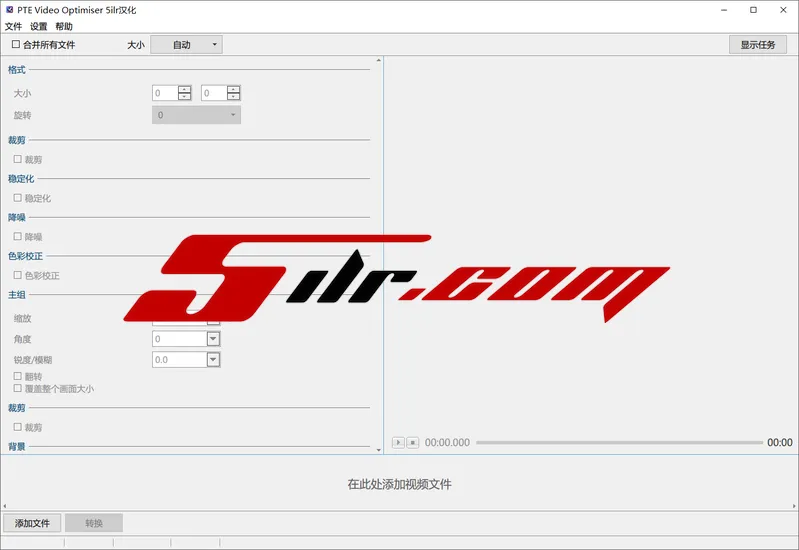Decrease the first 大小 width spinner

[x=184, y=97]
